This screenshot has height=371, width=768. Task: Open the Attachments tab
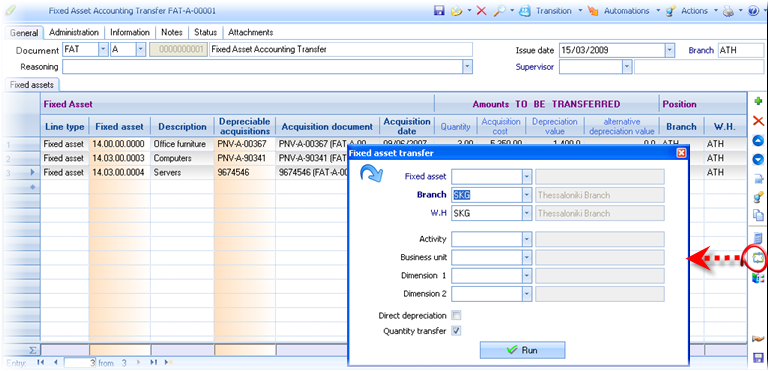[x=250, y=32]
